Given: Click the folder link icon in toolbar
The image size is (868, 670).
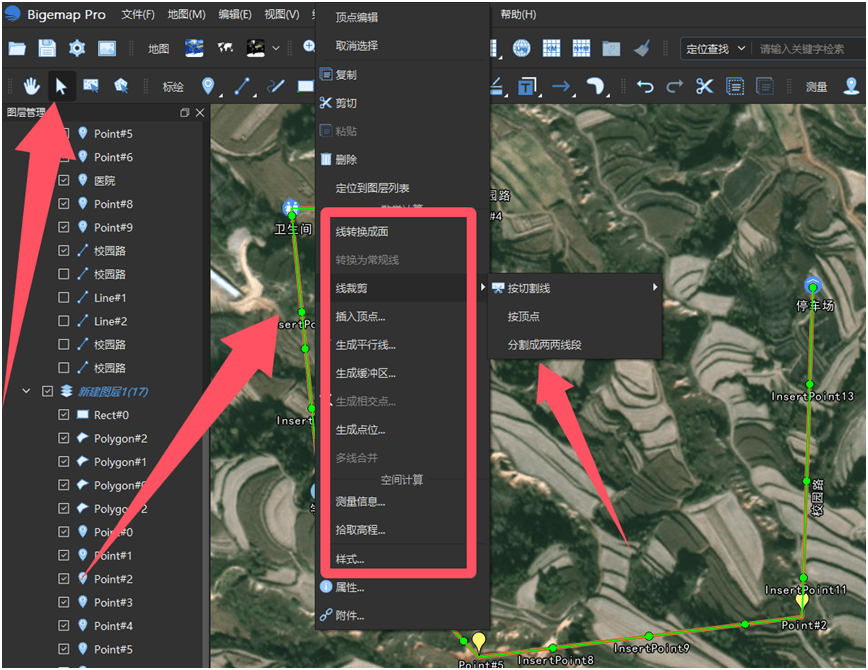Looking at the screenshot, I should pyautogui.click(x=611, y=49).
